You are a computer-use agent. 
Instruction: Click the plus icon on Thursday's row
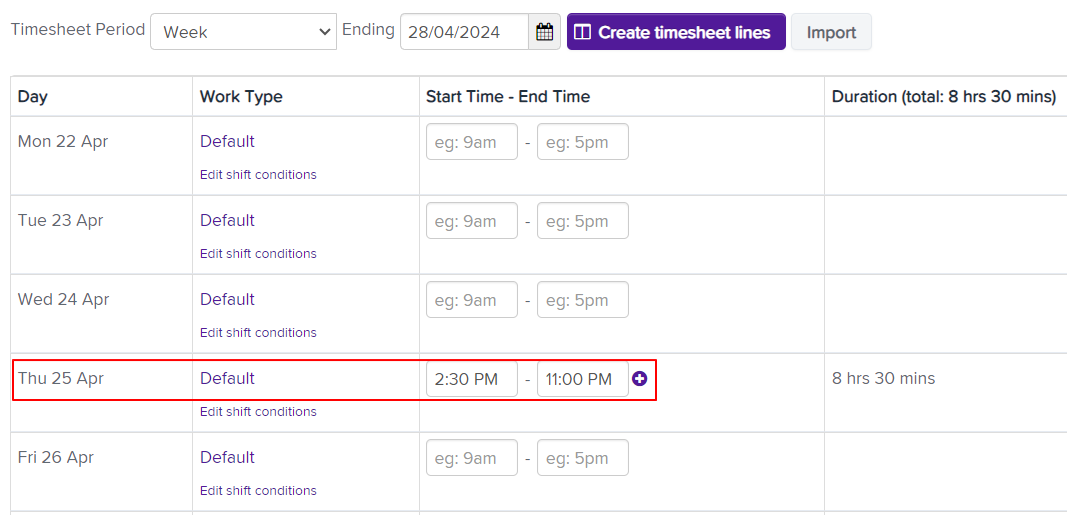click(640, 379)
